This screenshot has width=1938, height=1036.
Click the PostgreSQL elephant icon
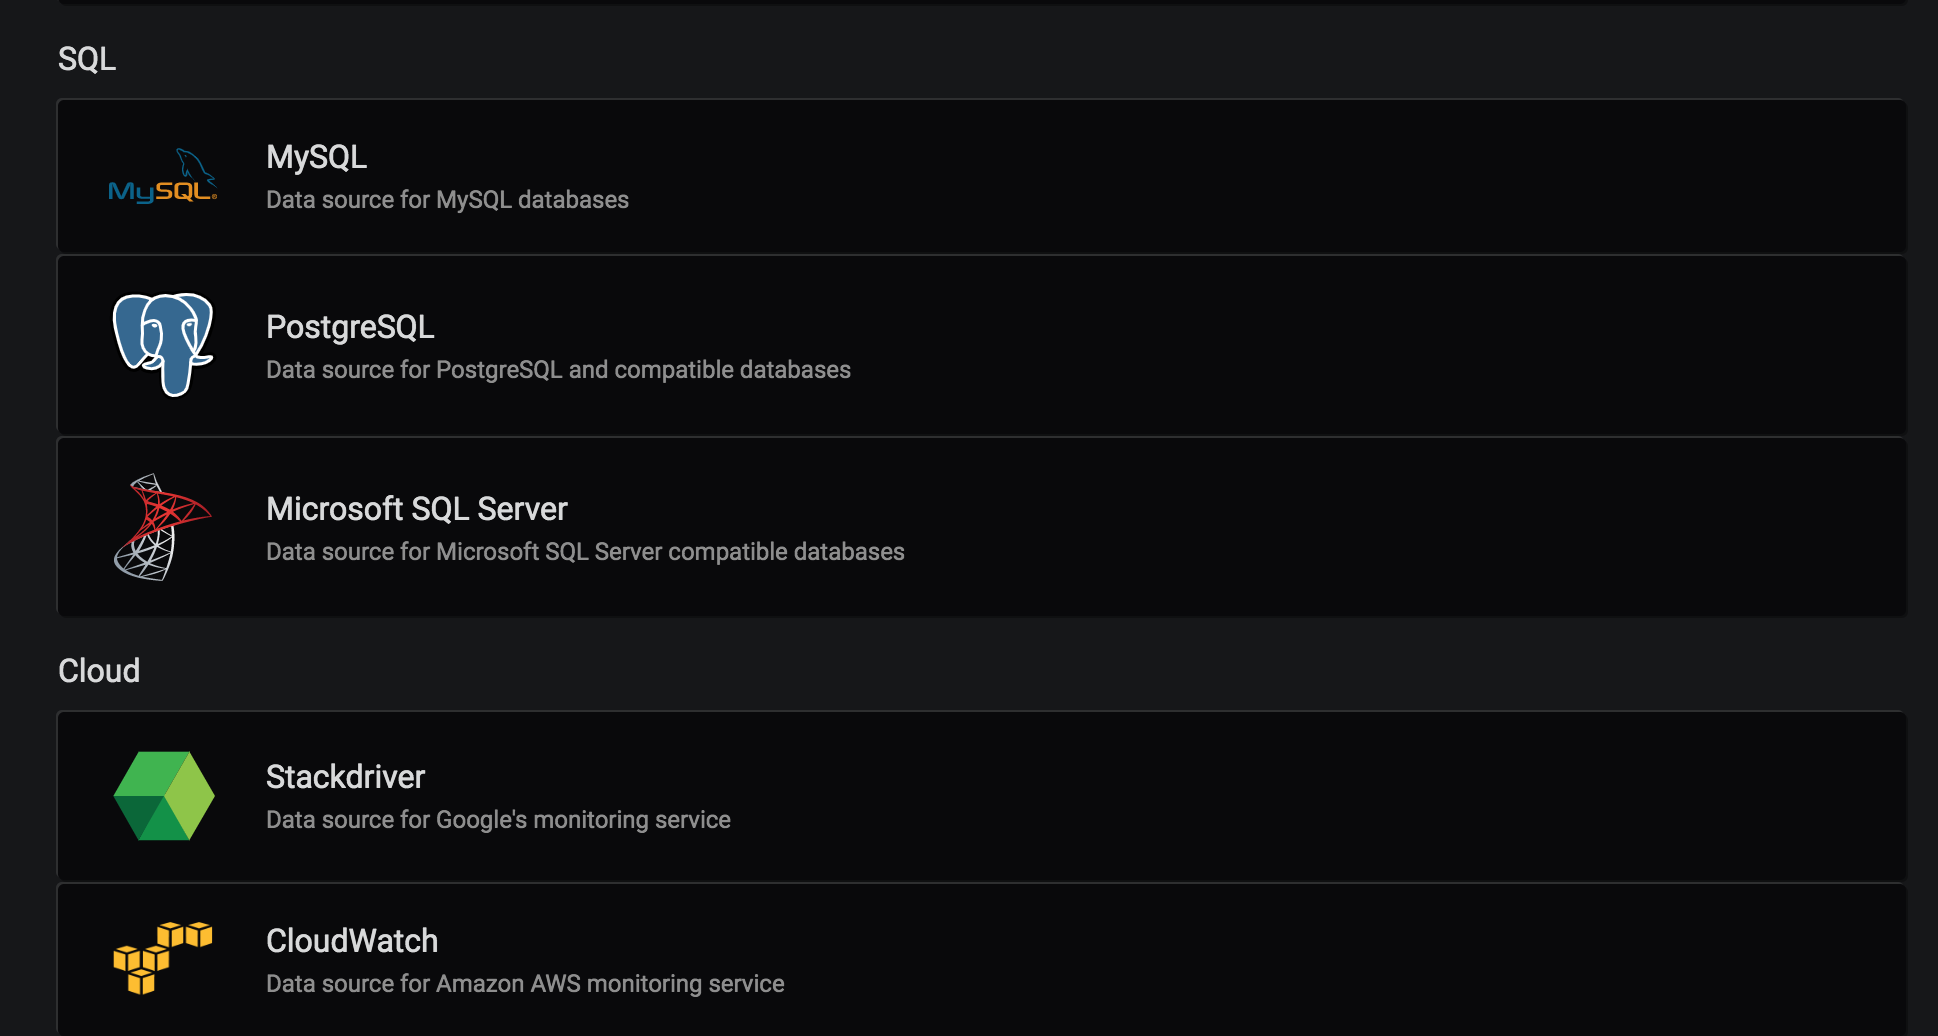[x=164, y=344]
